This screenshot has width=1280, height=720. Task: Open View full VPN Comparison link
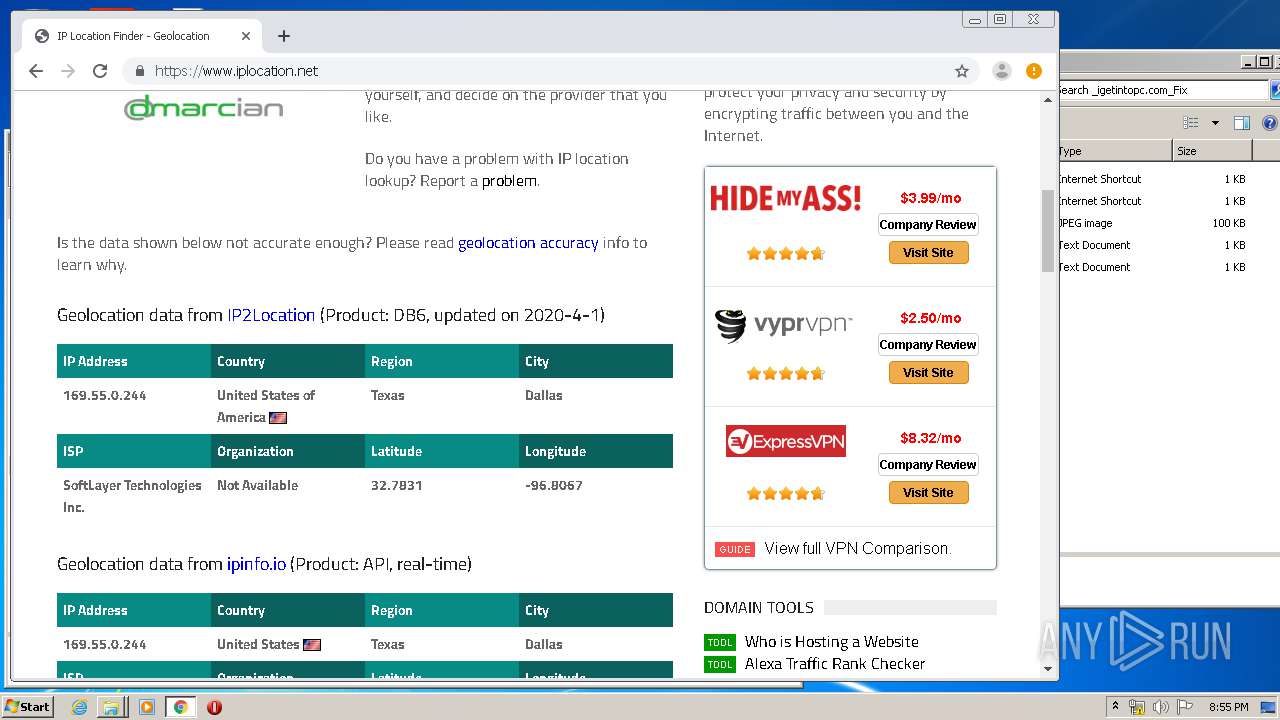tap(857, 548)
